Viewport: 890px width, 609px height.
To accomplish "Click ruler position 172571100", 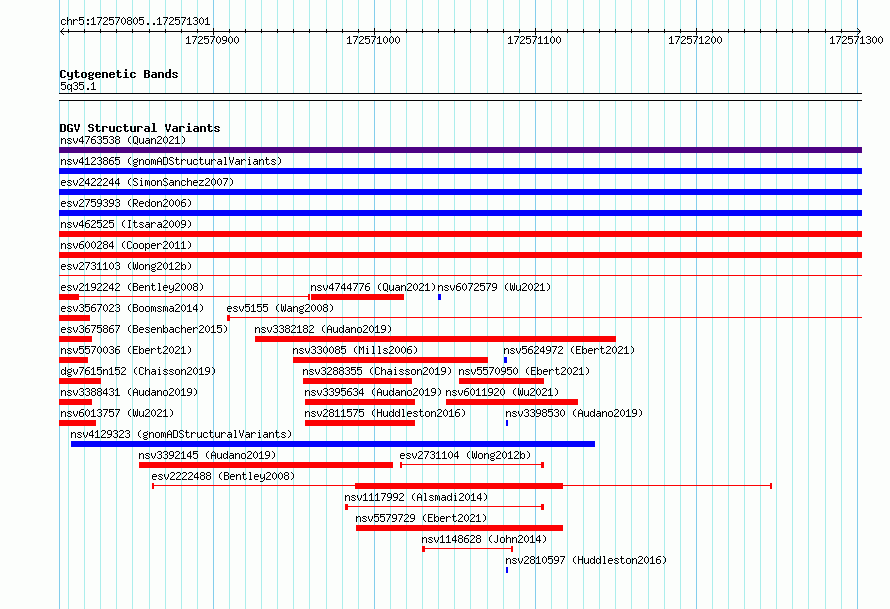I will point(534,40).
